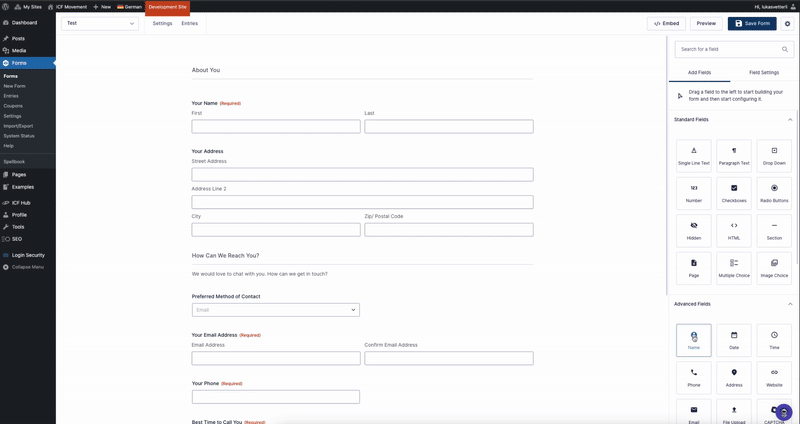Open ICF Movement site link
Image resolution: width=800 pixels, height=424 pixels.
tap(67, 7)
